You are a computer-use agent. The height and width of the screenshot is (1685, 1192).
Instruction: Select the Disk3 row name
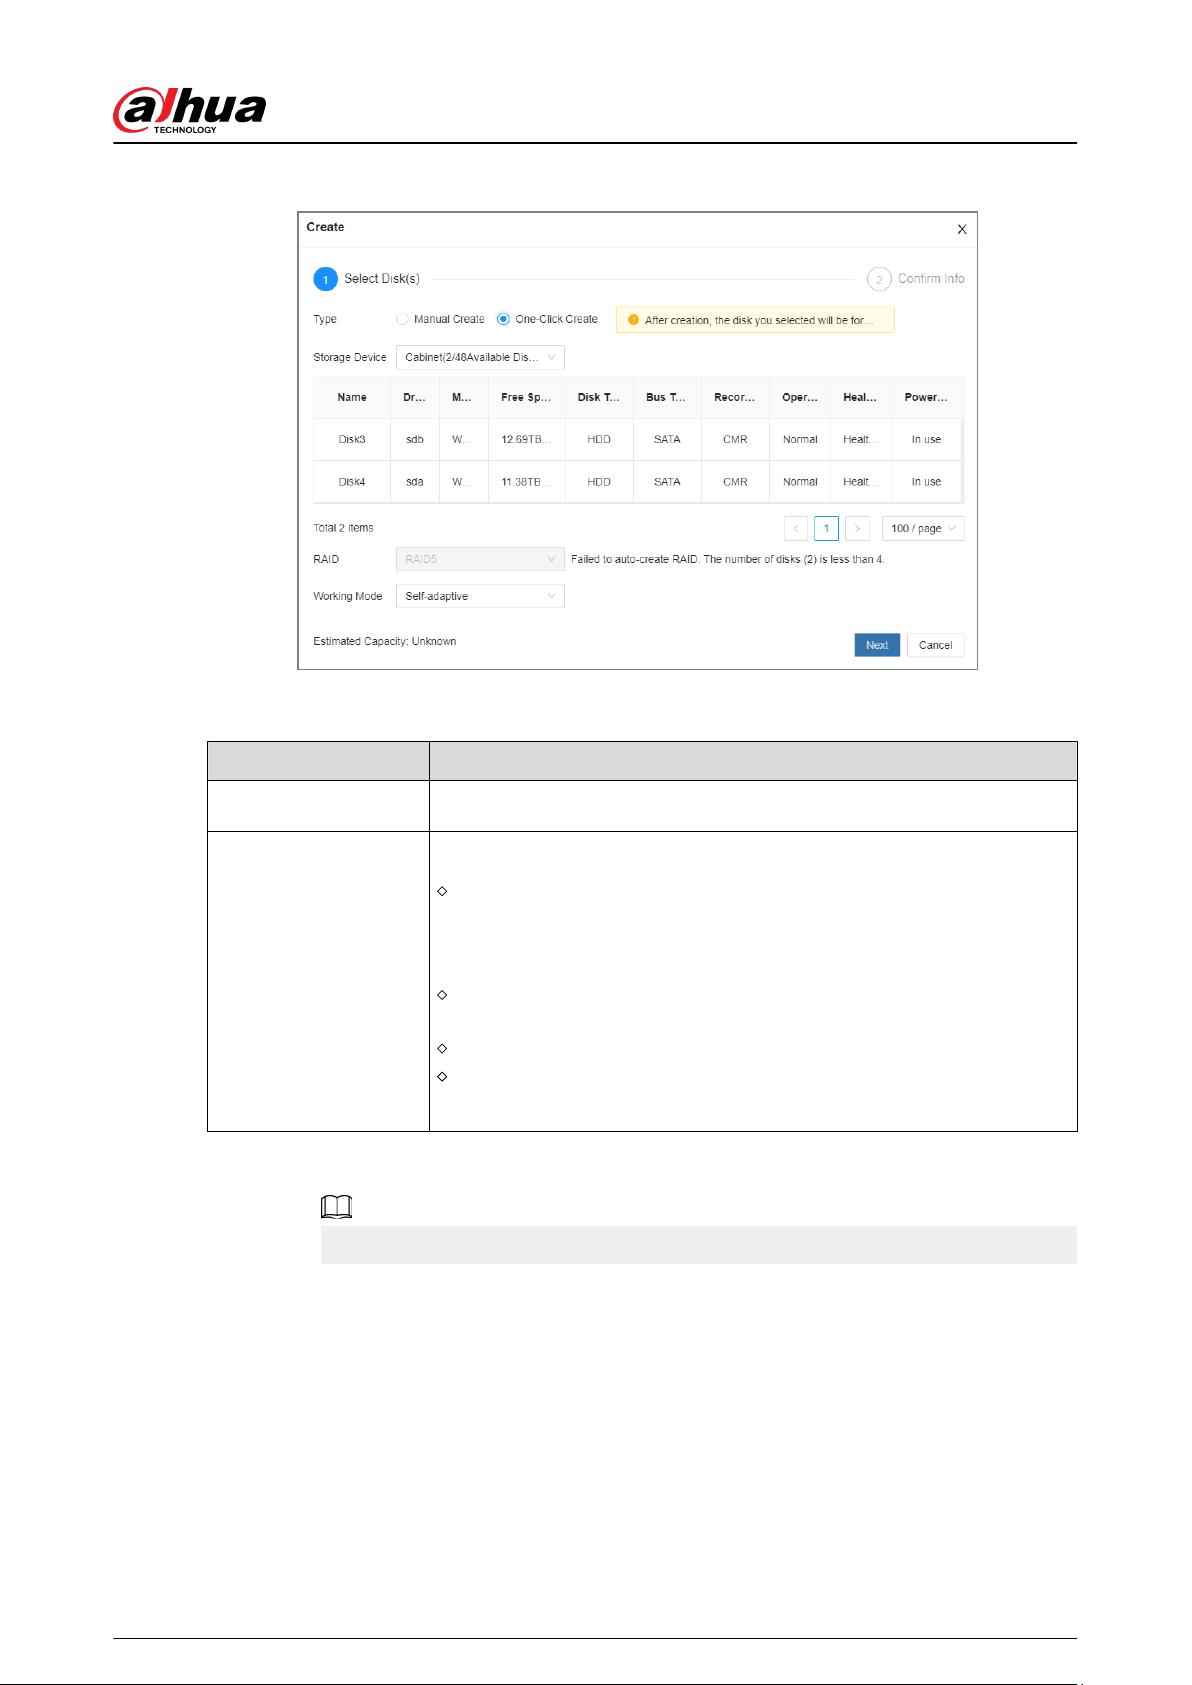point(352,439)
